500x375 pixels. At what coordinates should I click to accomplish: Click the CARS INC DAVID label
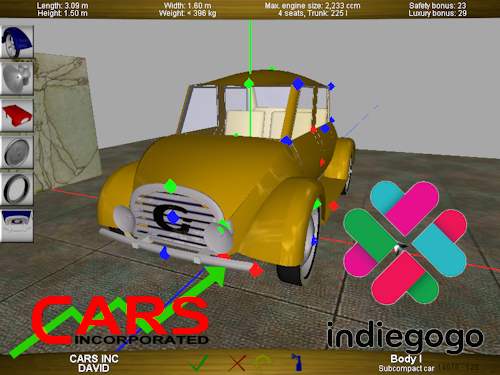coord(94,363)
